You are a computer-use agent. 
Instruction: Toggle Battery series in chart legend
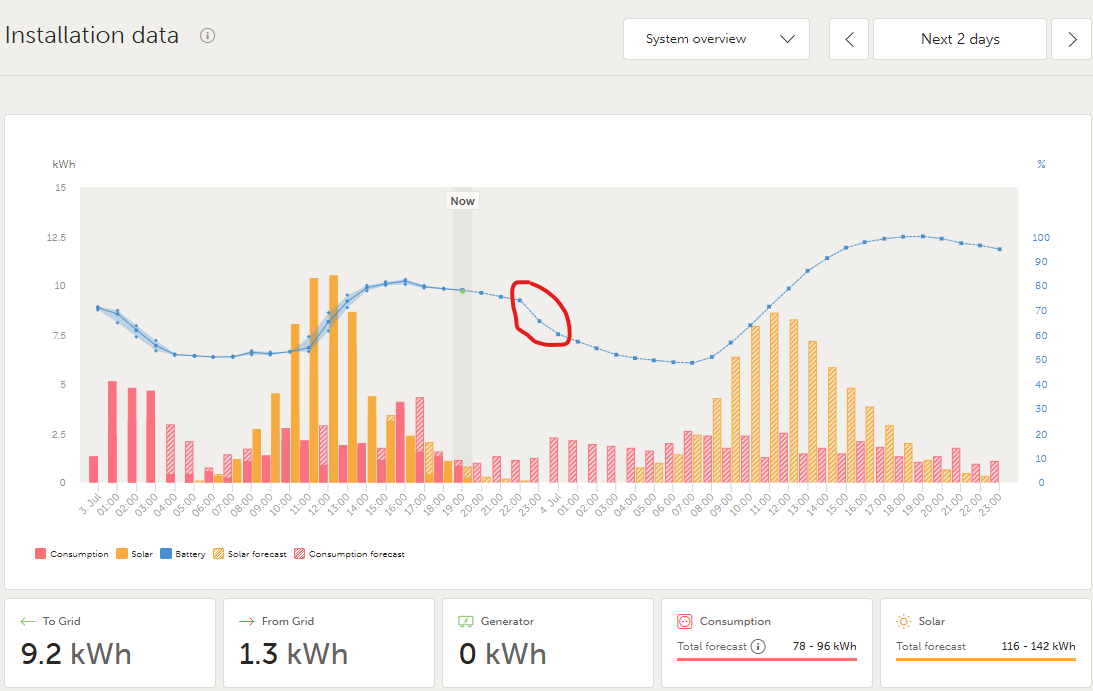183,553
